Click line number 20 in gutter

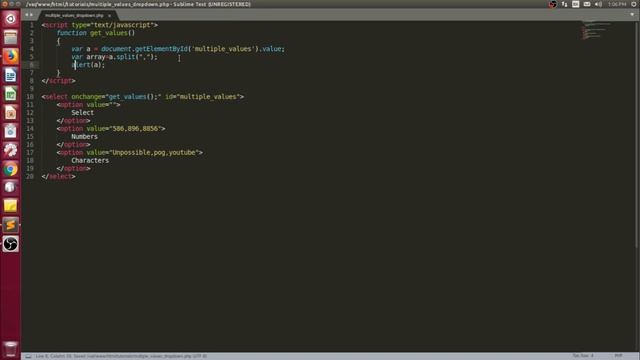click(x=30, y=176)
